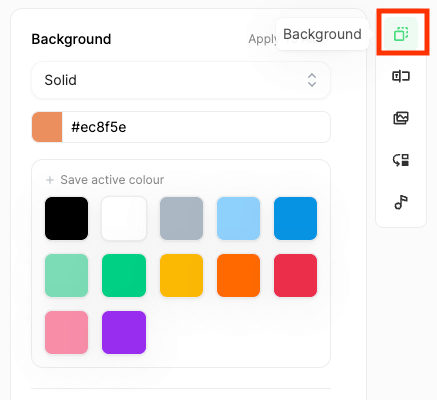Open the transitions icon in sidebar

click(x=401, y=160)
